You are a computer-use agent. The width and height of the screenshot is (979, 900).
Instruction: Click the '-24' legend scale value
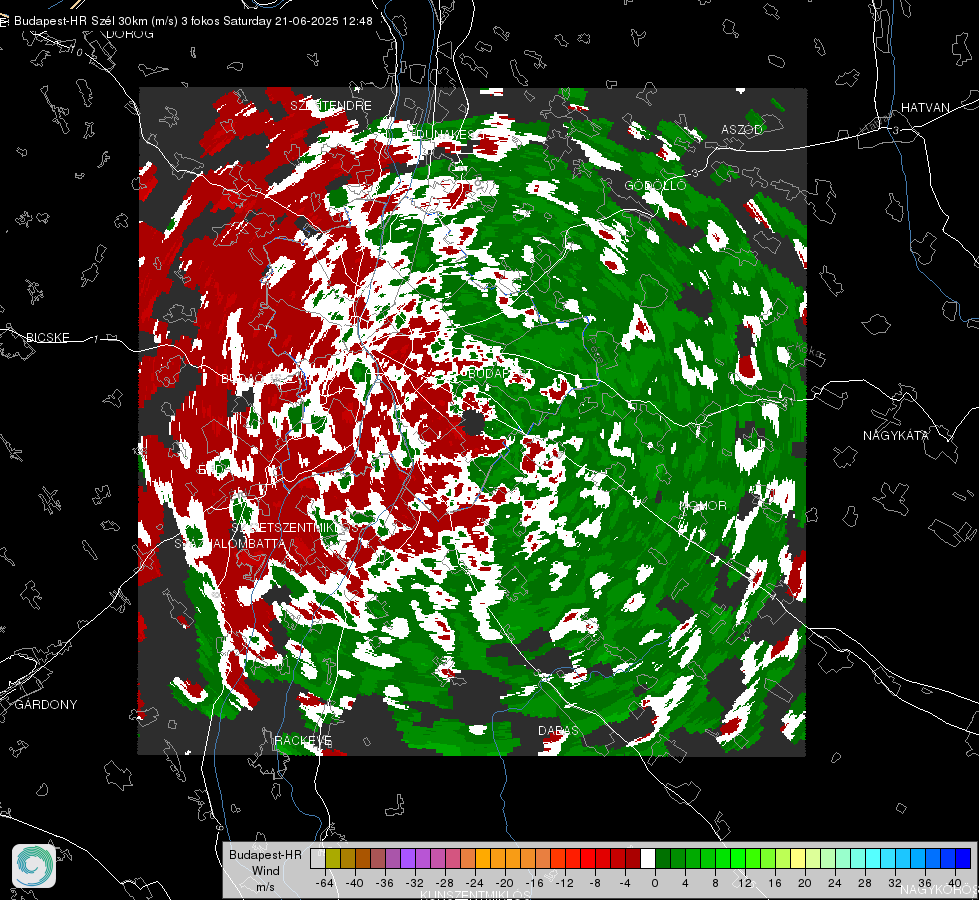(475, 883)
